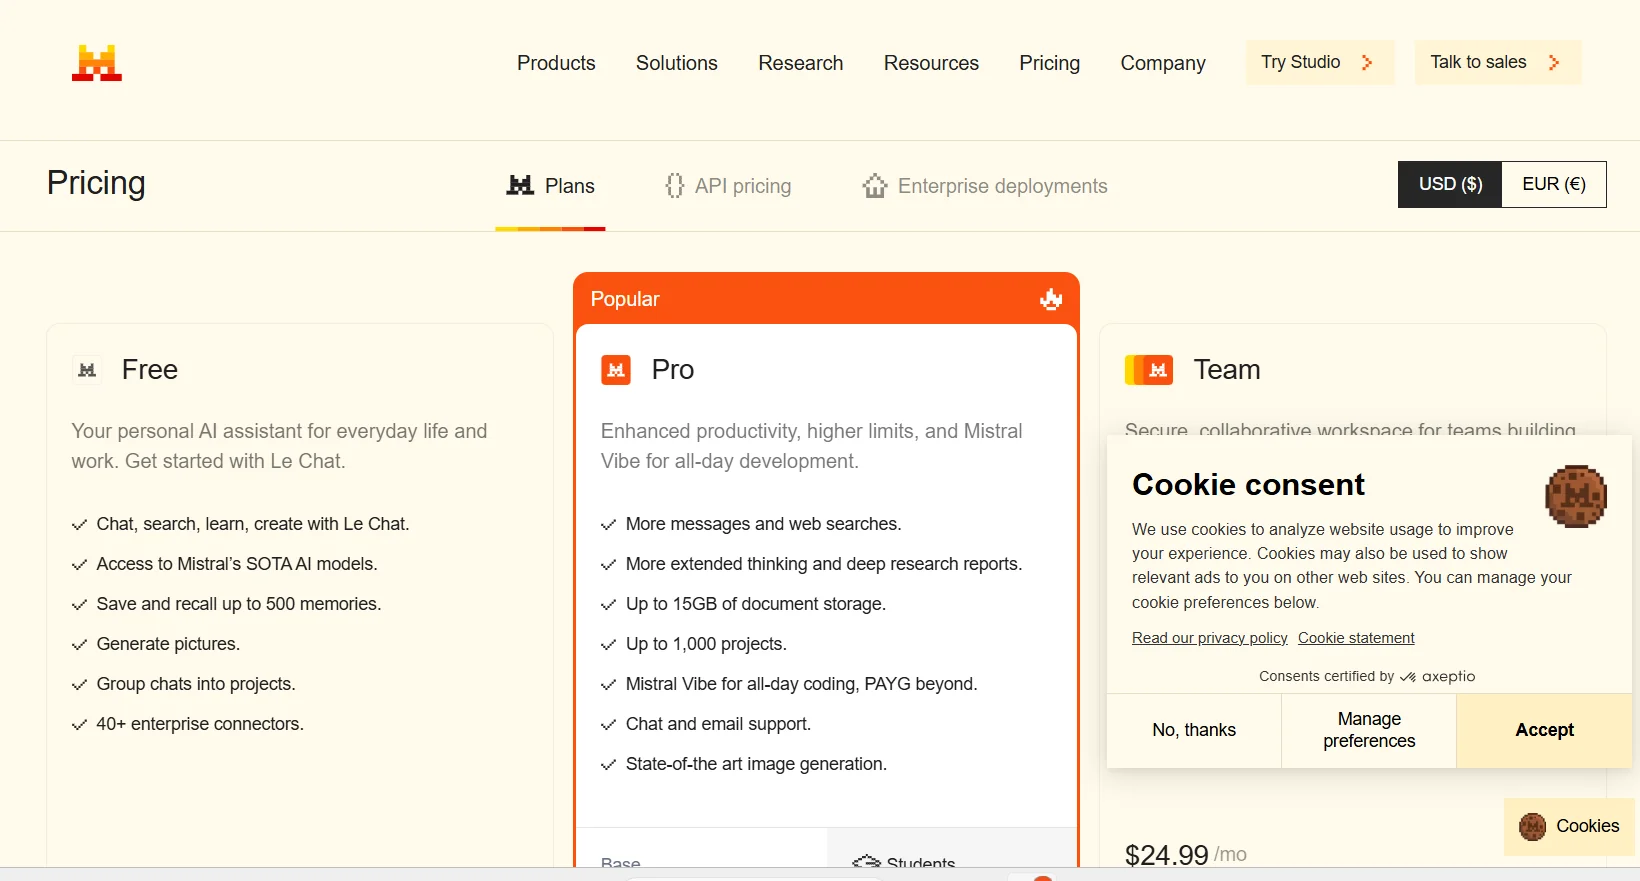Viewport: 1640px width, 881px height.
Task: Expand the Solutions navigation menu
Action: click(x=677, y=63)
